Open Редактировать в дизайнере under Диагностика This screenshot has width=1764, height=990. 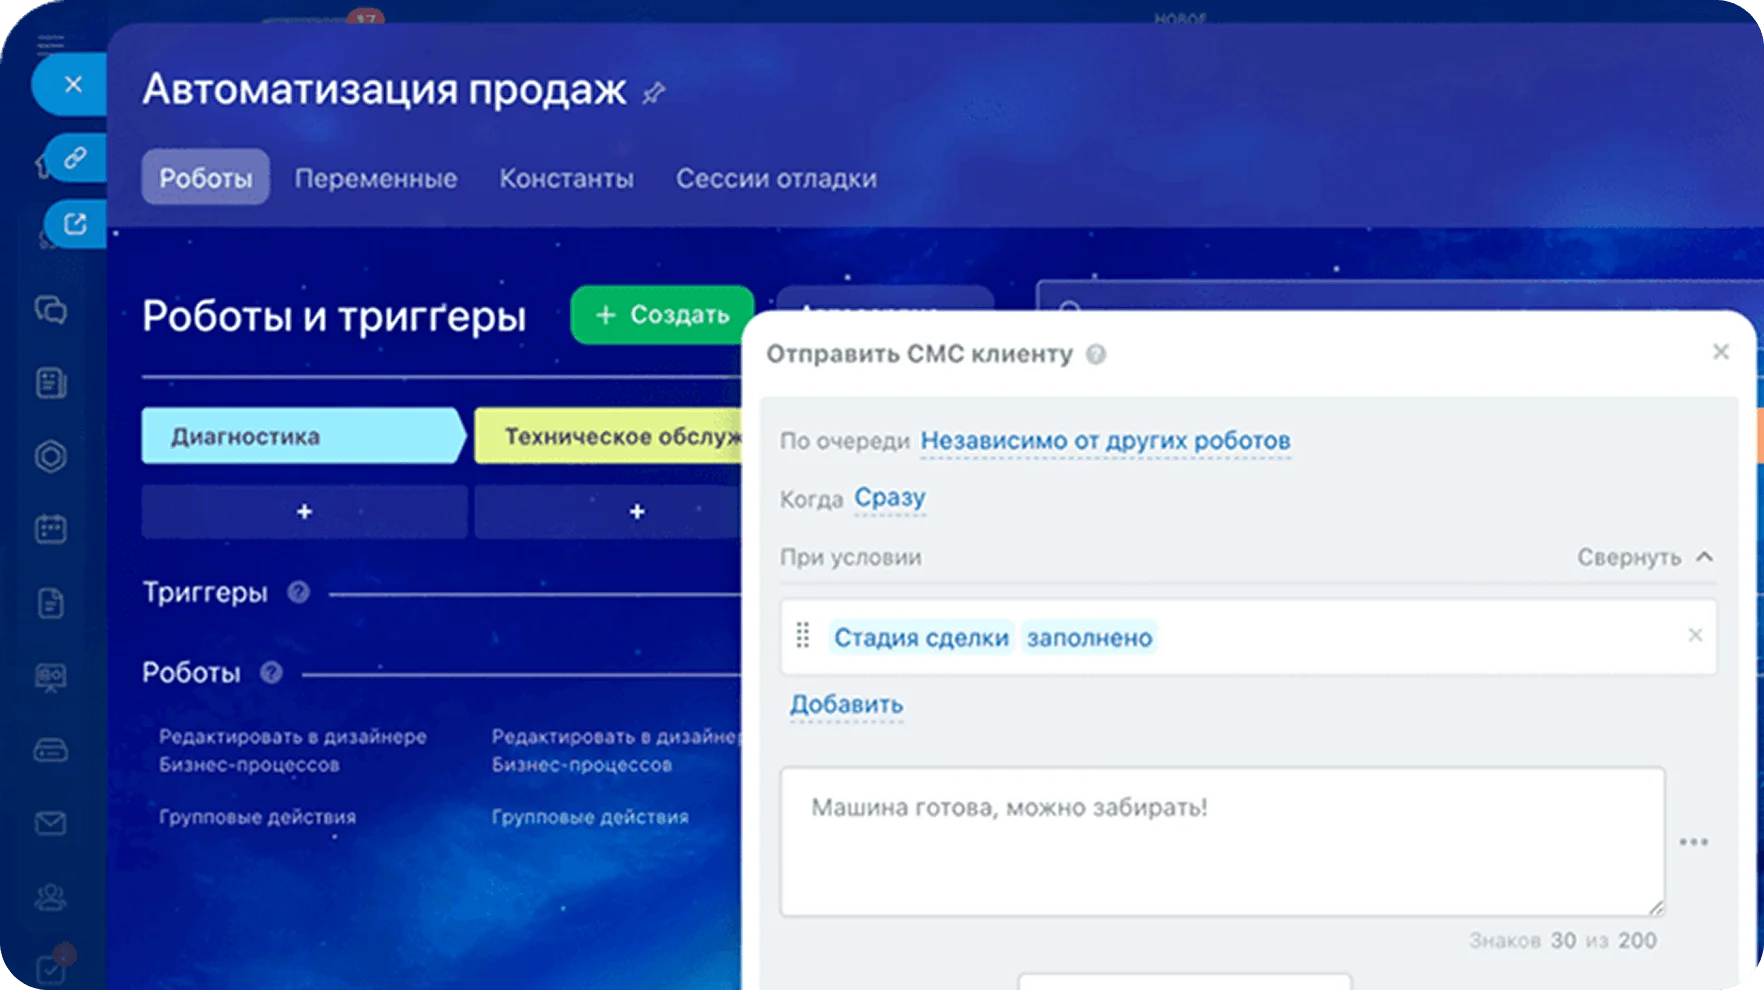[292, 750]
